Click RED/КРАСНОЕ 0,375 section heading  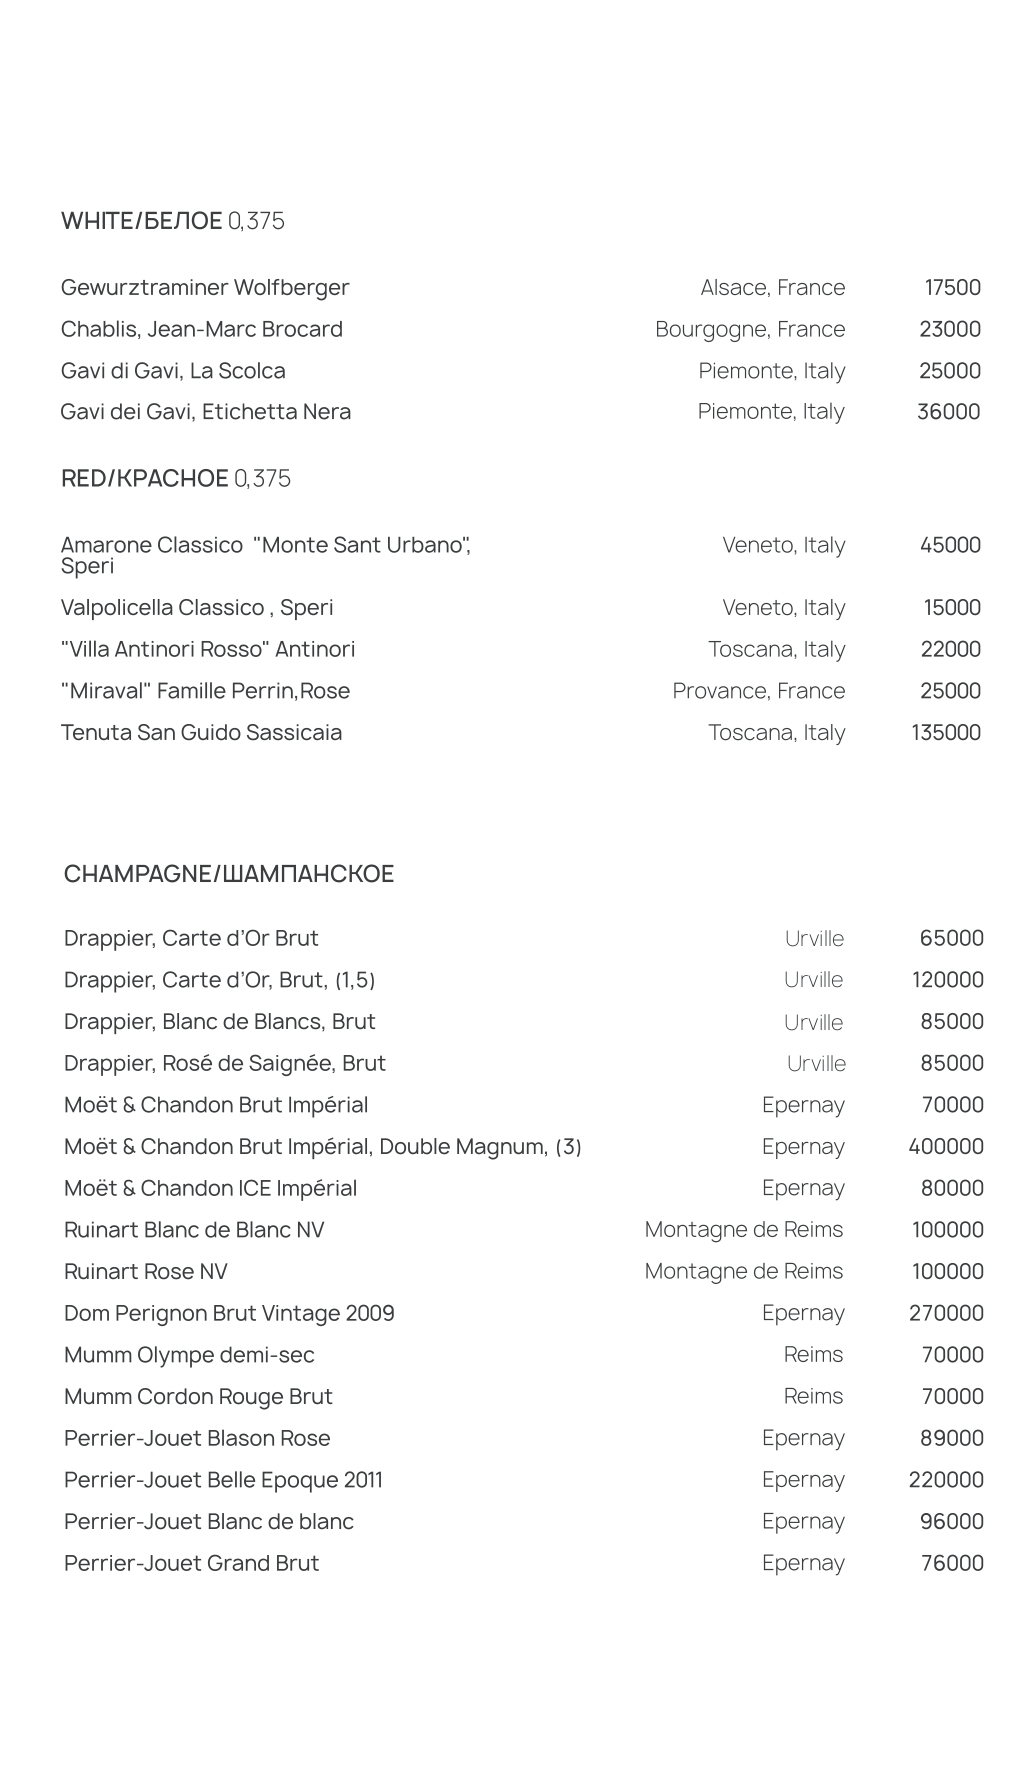coord(176,479)
